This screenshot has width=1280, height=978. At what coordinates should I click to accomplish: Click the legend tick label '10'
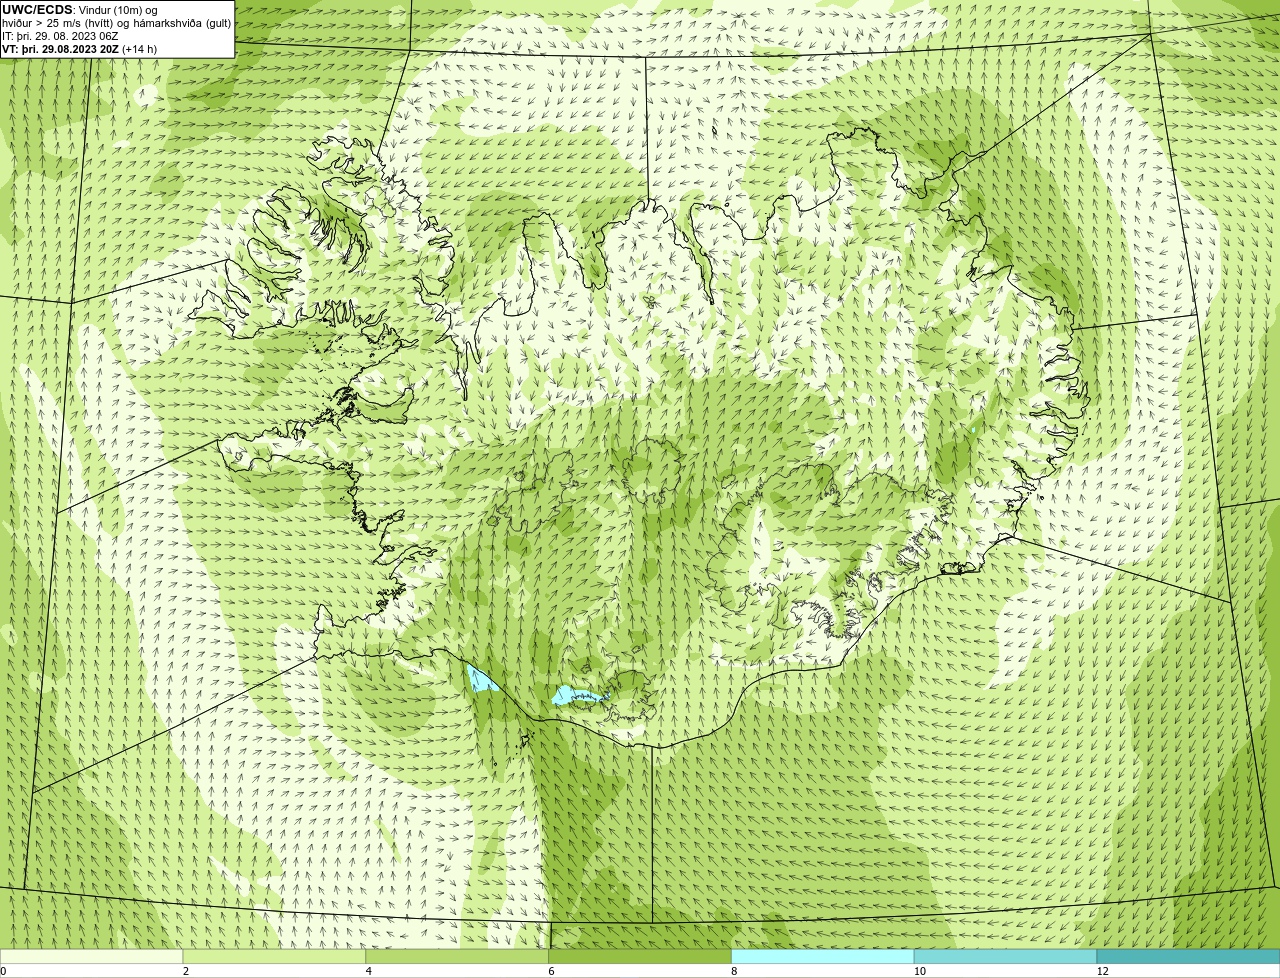click(x=919, y=971)
